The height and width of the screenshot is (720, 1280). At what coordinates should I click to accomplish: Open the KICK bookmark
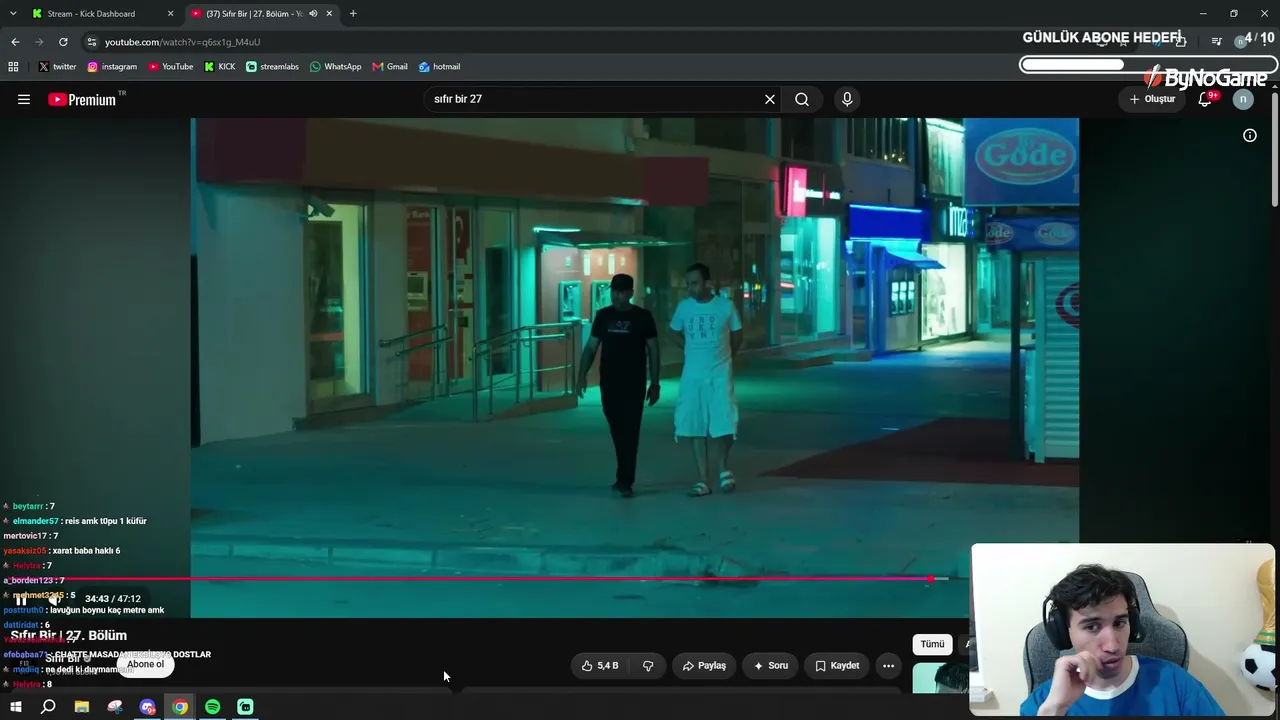tap(220, 67)
